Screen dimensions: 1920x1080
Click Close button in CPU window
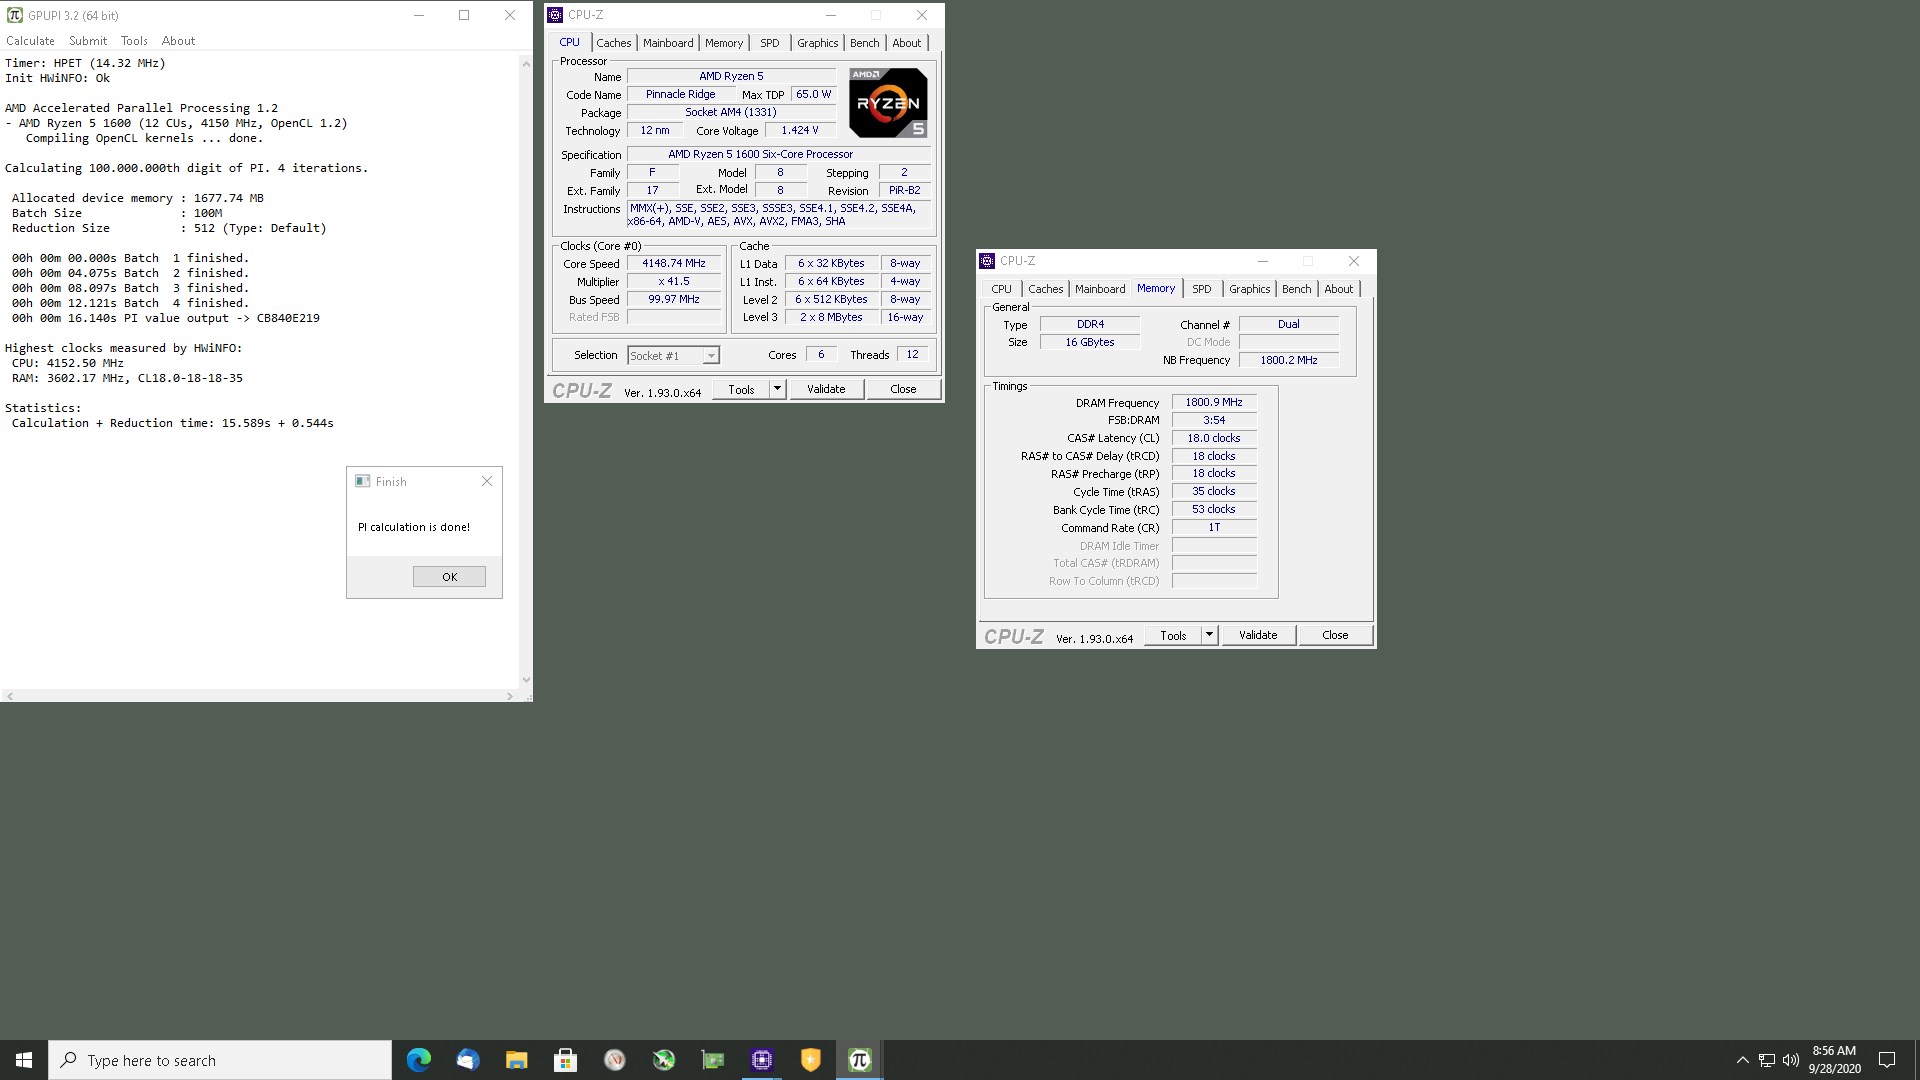point(903,389)
